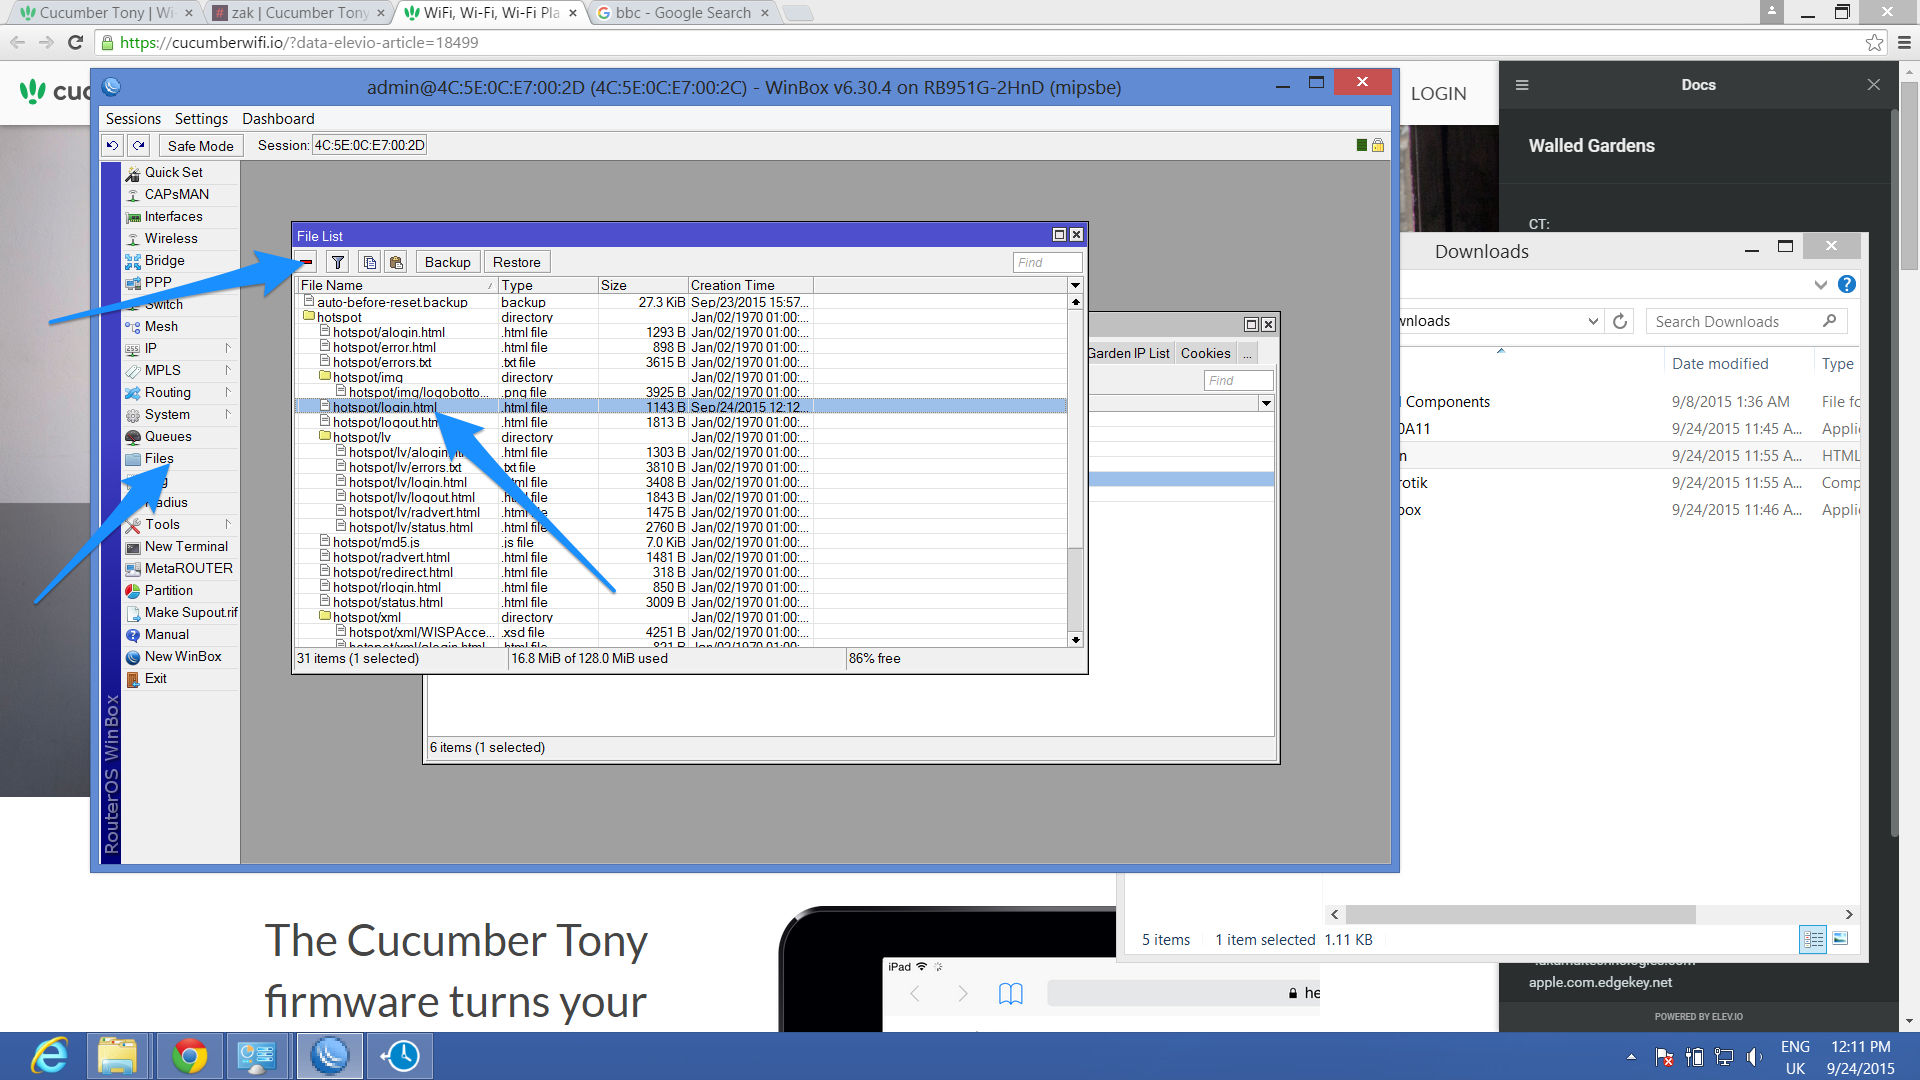Open Manual from WinBox sidebar
This screenshot has height=1080, width=1920.
(x=166, y=634)
